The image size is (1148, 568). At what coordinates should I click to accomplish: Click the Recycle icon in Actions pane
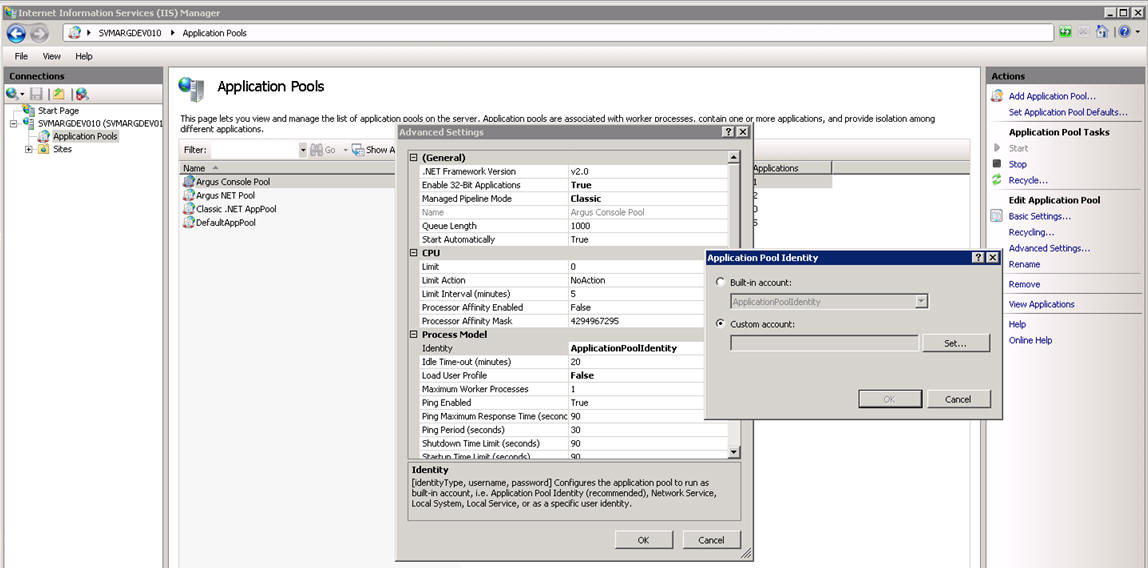coord(996,180)
